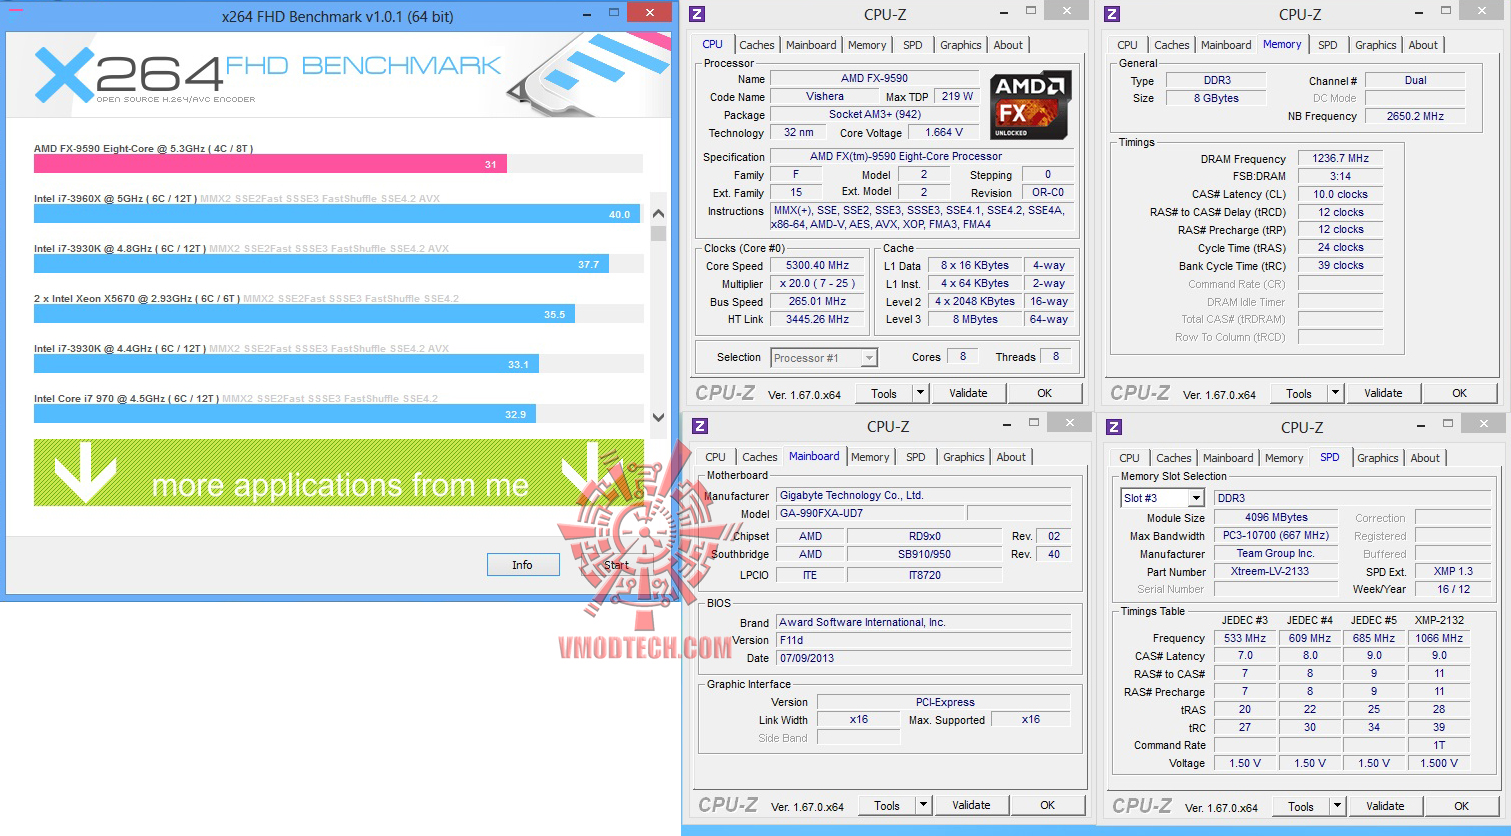Switch to Caches tab in the CPU-Z Memory window
Screen dimensions: 1511x836
coord(1172,45)
